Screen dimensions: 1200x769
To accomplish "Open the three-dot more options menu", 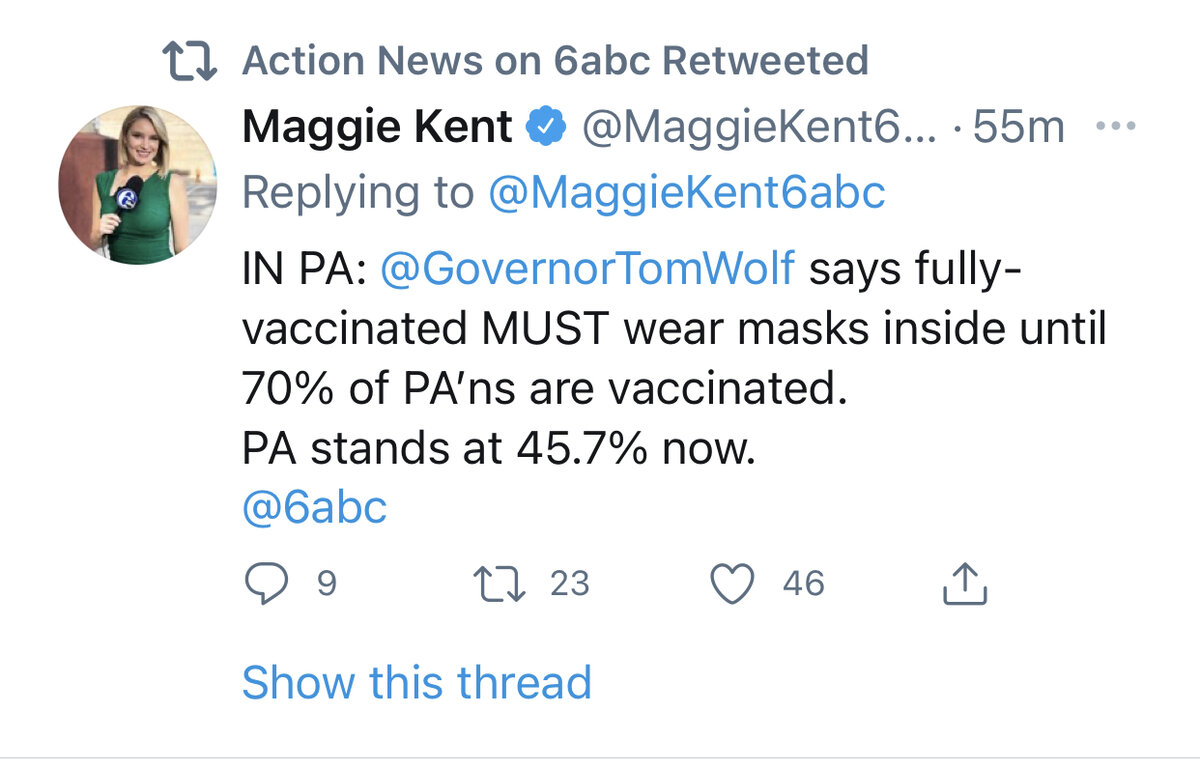I will pyautogui.click(x=1116, y=127).
